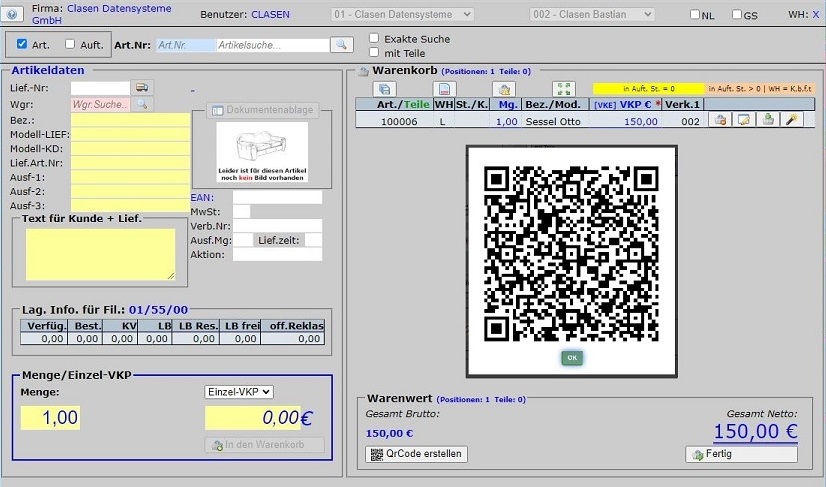Enable the Exakte Suche checkbox
This screenshot has height=487, width=826.
click(374, 38)
